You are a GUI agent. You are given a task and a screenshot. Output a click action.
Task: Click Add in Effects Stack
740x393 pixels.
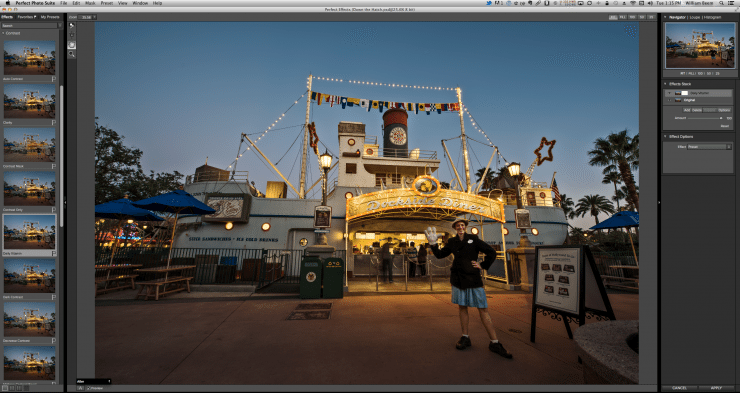pyautogui.click(x=687, y=110)
